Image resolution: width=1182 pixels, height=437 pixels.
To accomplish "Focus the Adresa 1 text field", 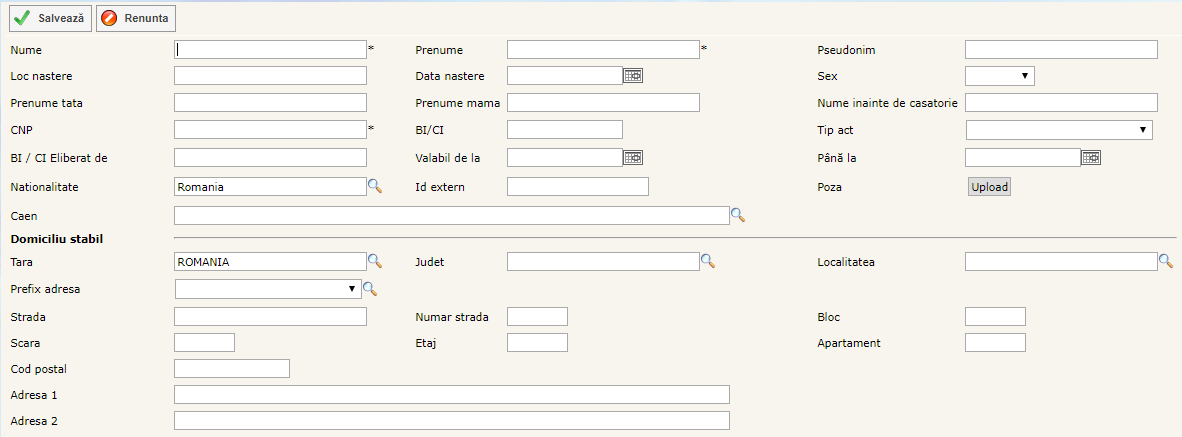I will 451,394.
